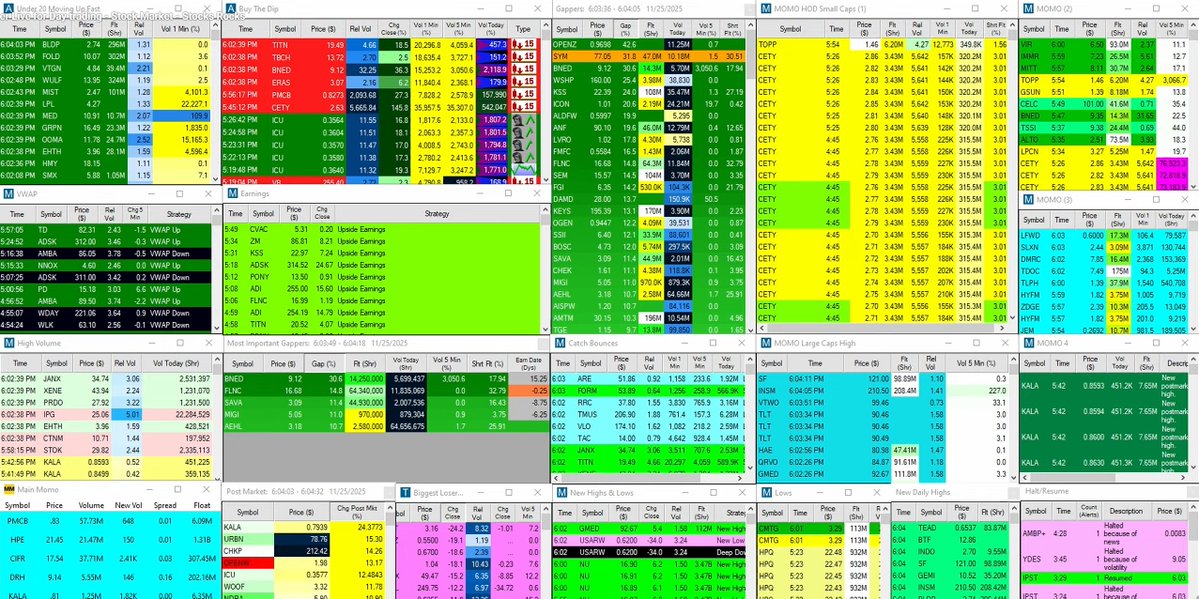
Task: Click Vol 1 Min (%) header in Under 20 window
Action: point(180,29)
